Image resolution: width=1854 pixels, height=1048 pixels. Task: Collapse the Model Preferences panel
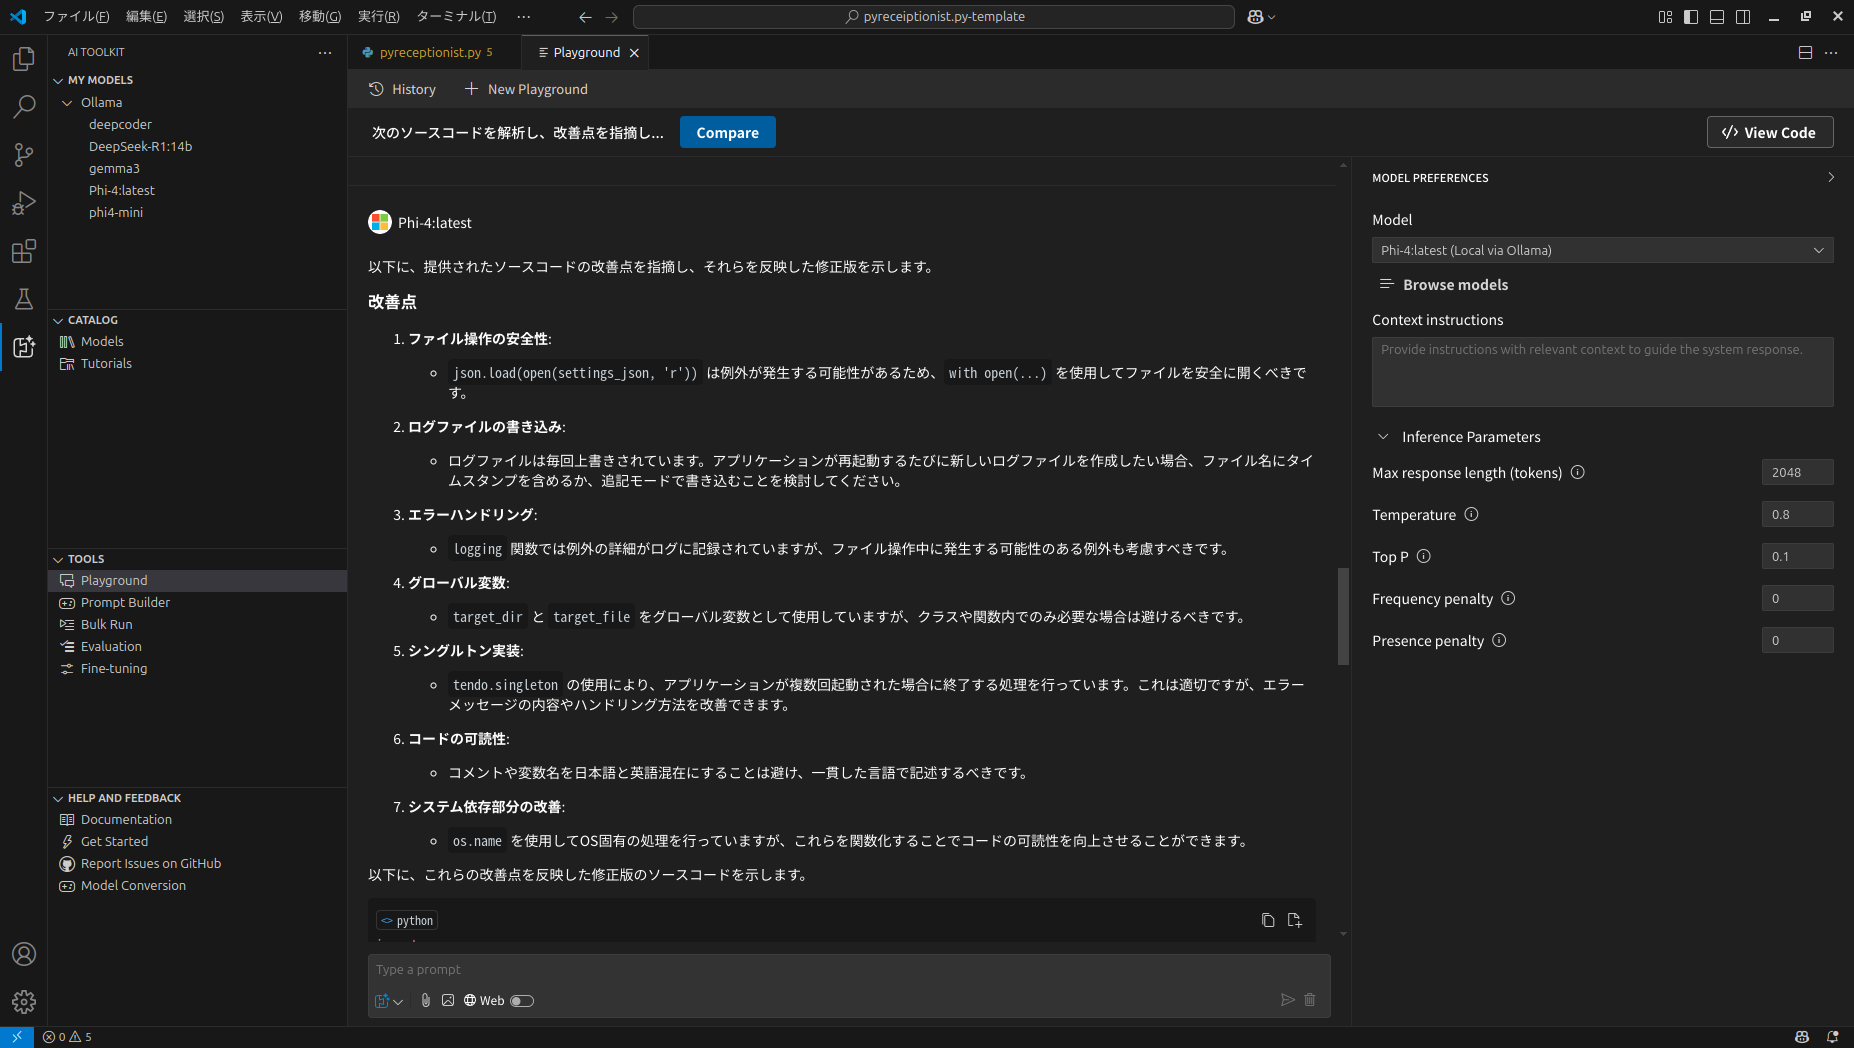pos(1831,177)
